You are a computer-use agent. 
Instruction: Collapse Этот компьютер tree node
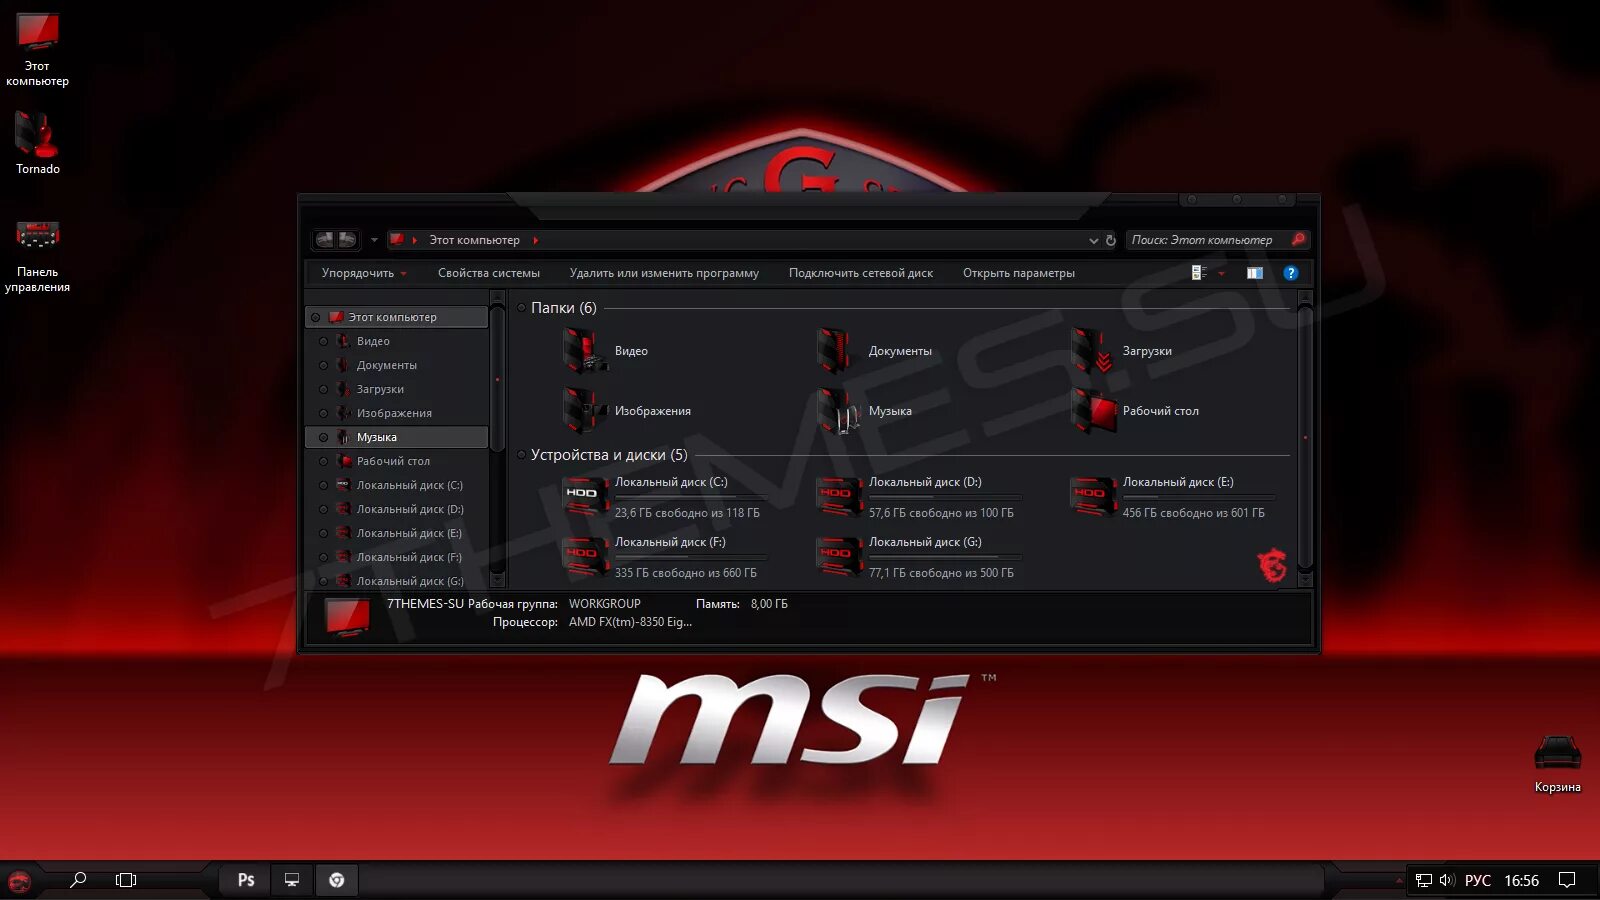[x=315, y=317]
